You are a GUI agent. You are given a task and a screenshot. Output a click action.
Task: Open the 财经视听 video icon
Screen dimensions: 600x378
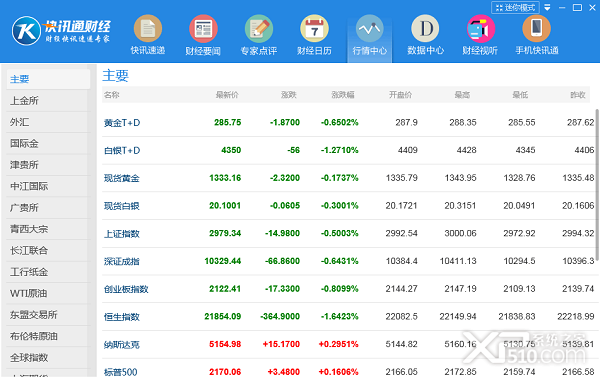point(481,29)
